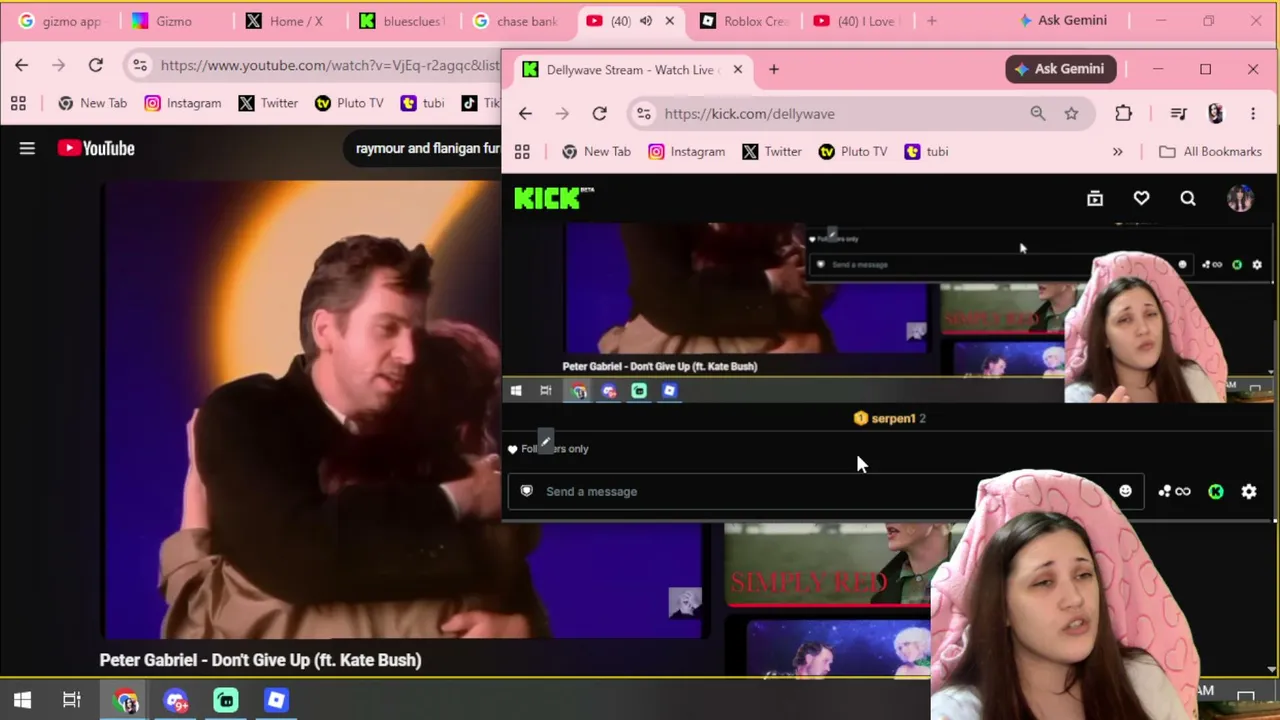1280x720 pixels.
Task: Expand hidden bookmarks chevron in Kick window
Action: click(x=1117, y=152)
